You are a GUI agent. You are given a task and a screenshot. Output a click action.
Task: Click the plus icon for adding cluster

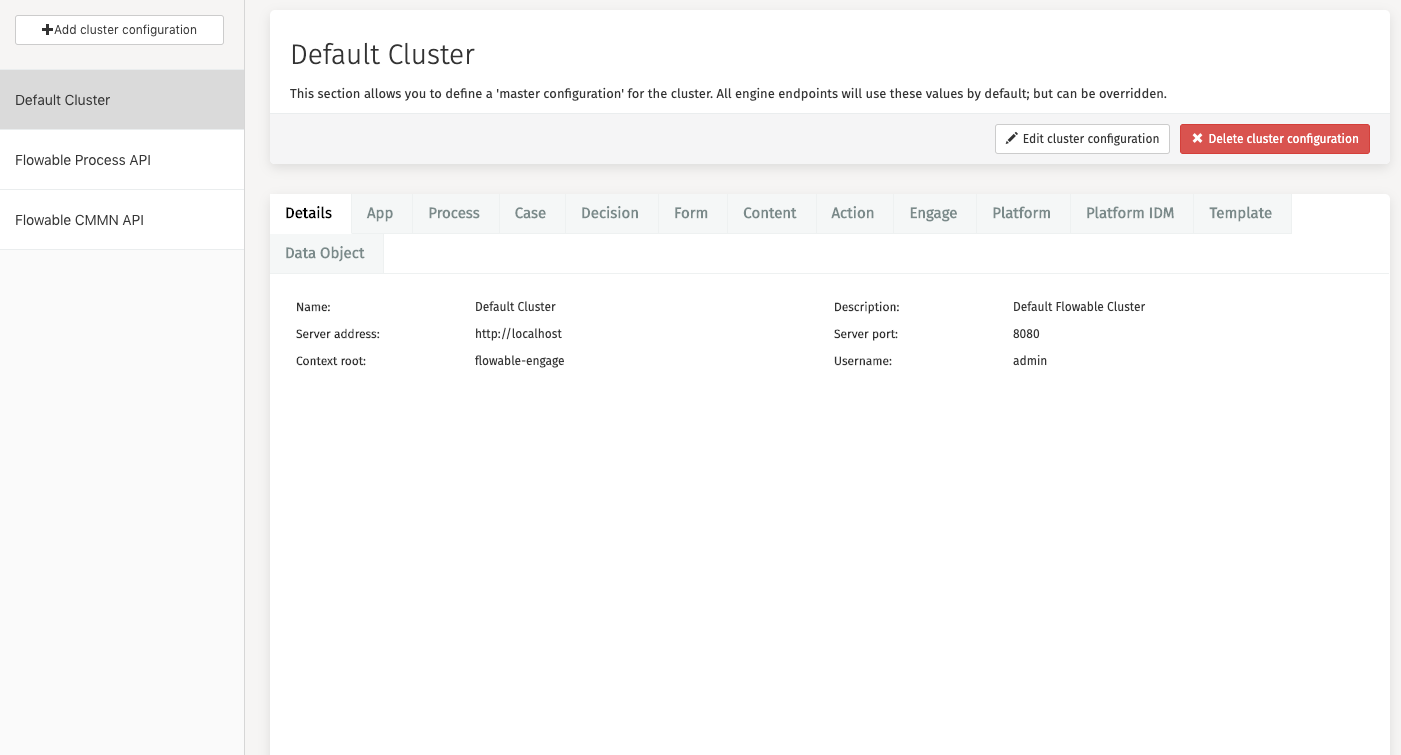click(x=47, y=30)
